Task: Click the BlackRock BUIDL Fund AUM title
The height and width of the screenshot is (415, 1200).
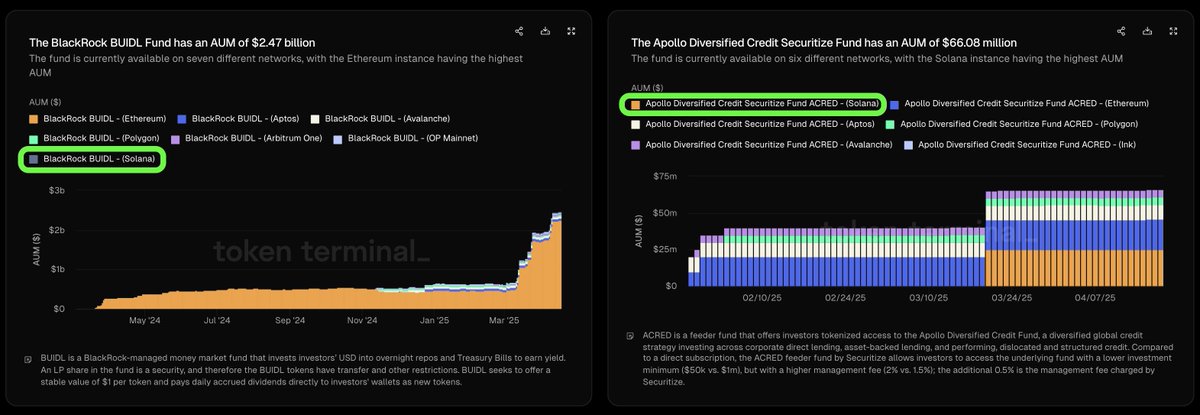Action: pyautogui.click(x=172, y=43)
